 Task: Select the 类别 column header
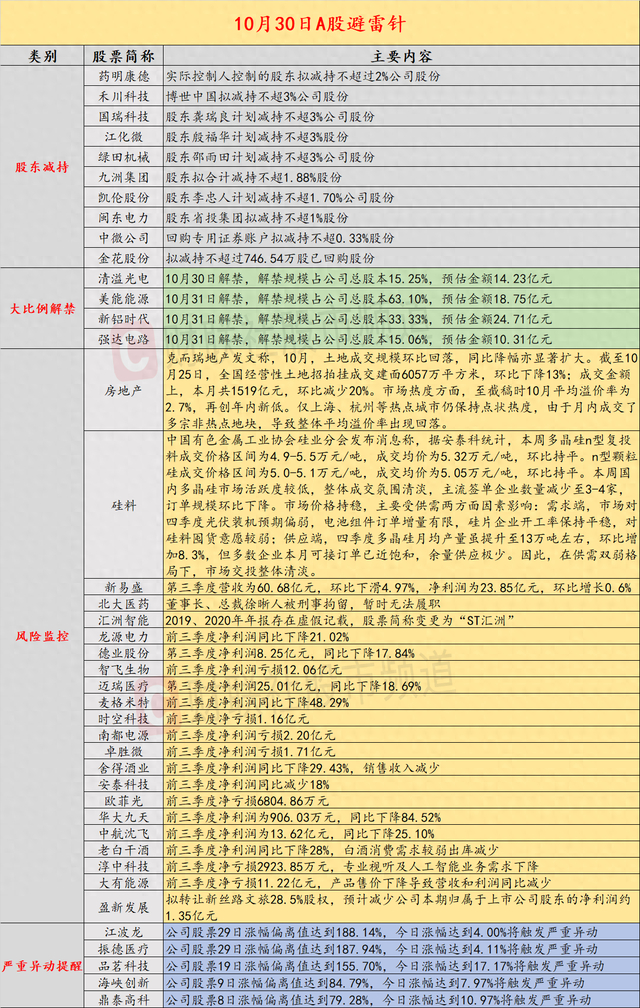click(x=42, y=56)
